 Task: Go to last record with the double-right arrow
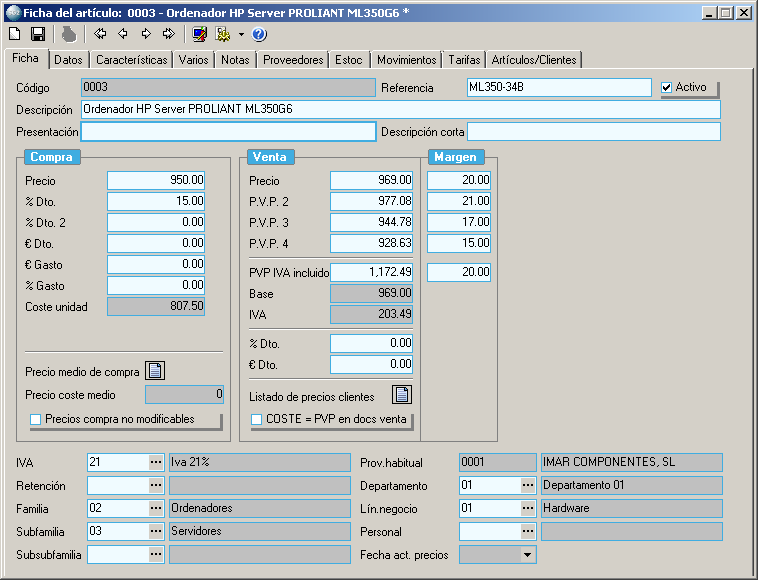click(168, 33)
